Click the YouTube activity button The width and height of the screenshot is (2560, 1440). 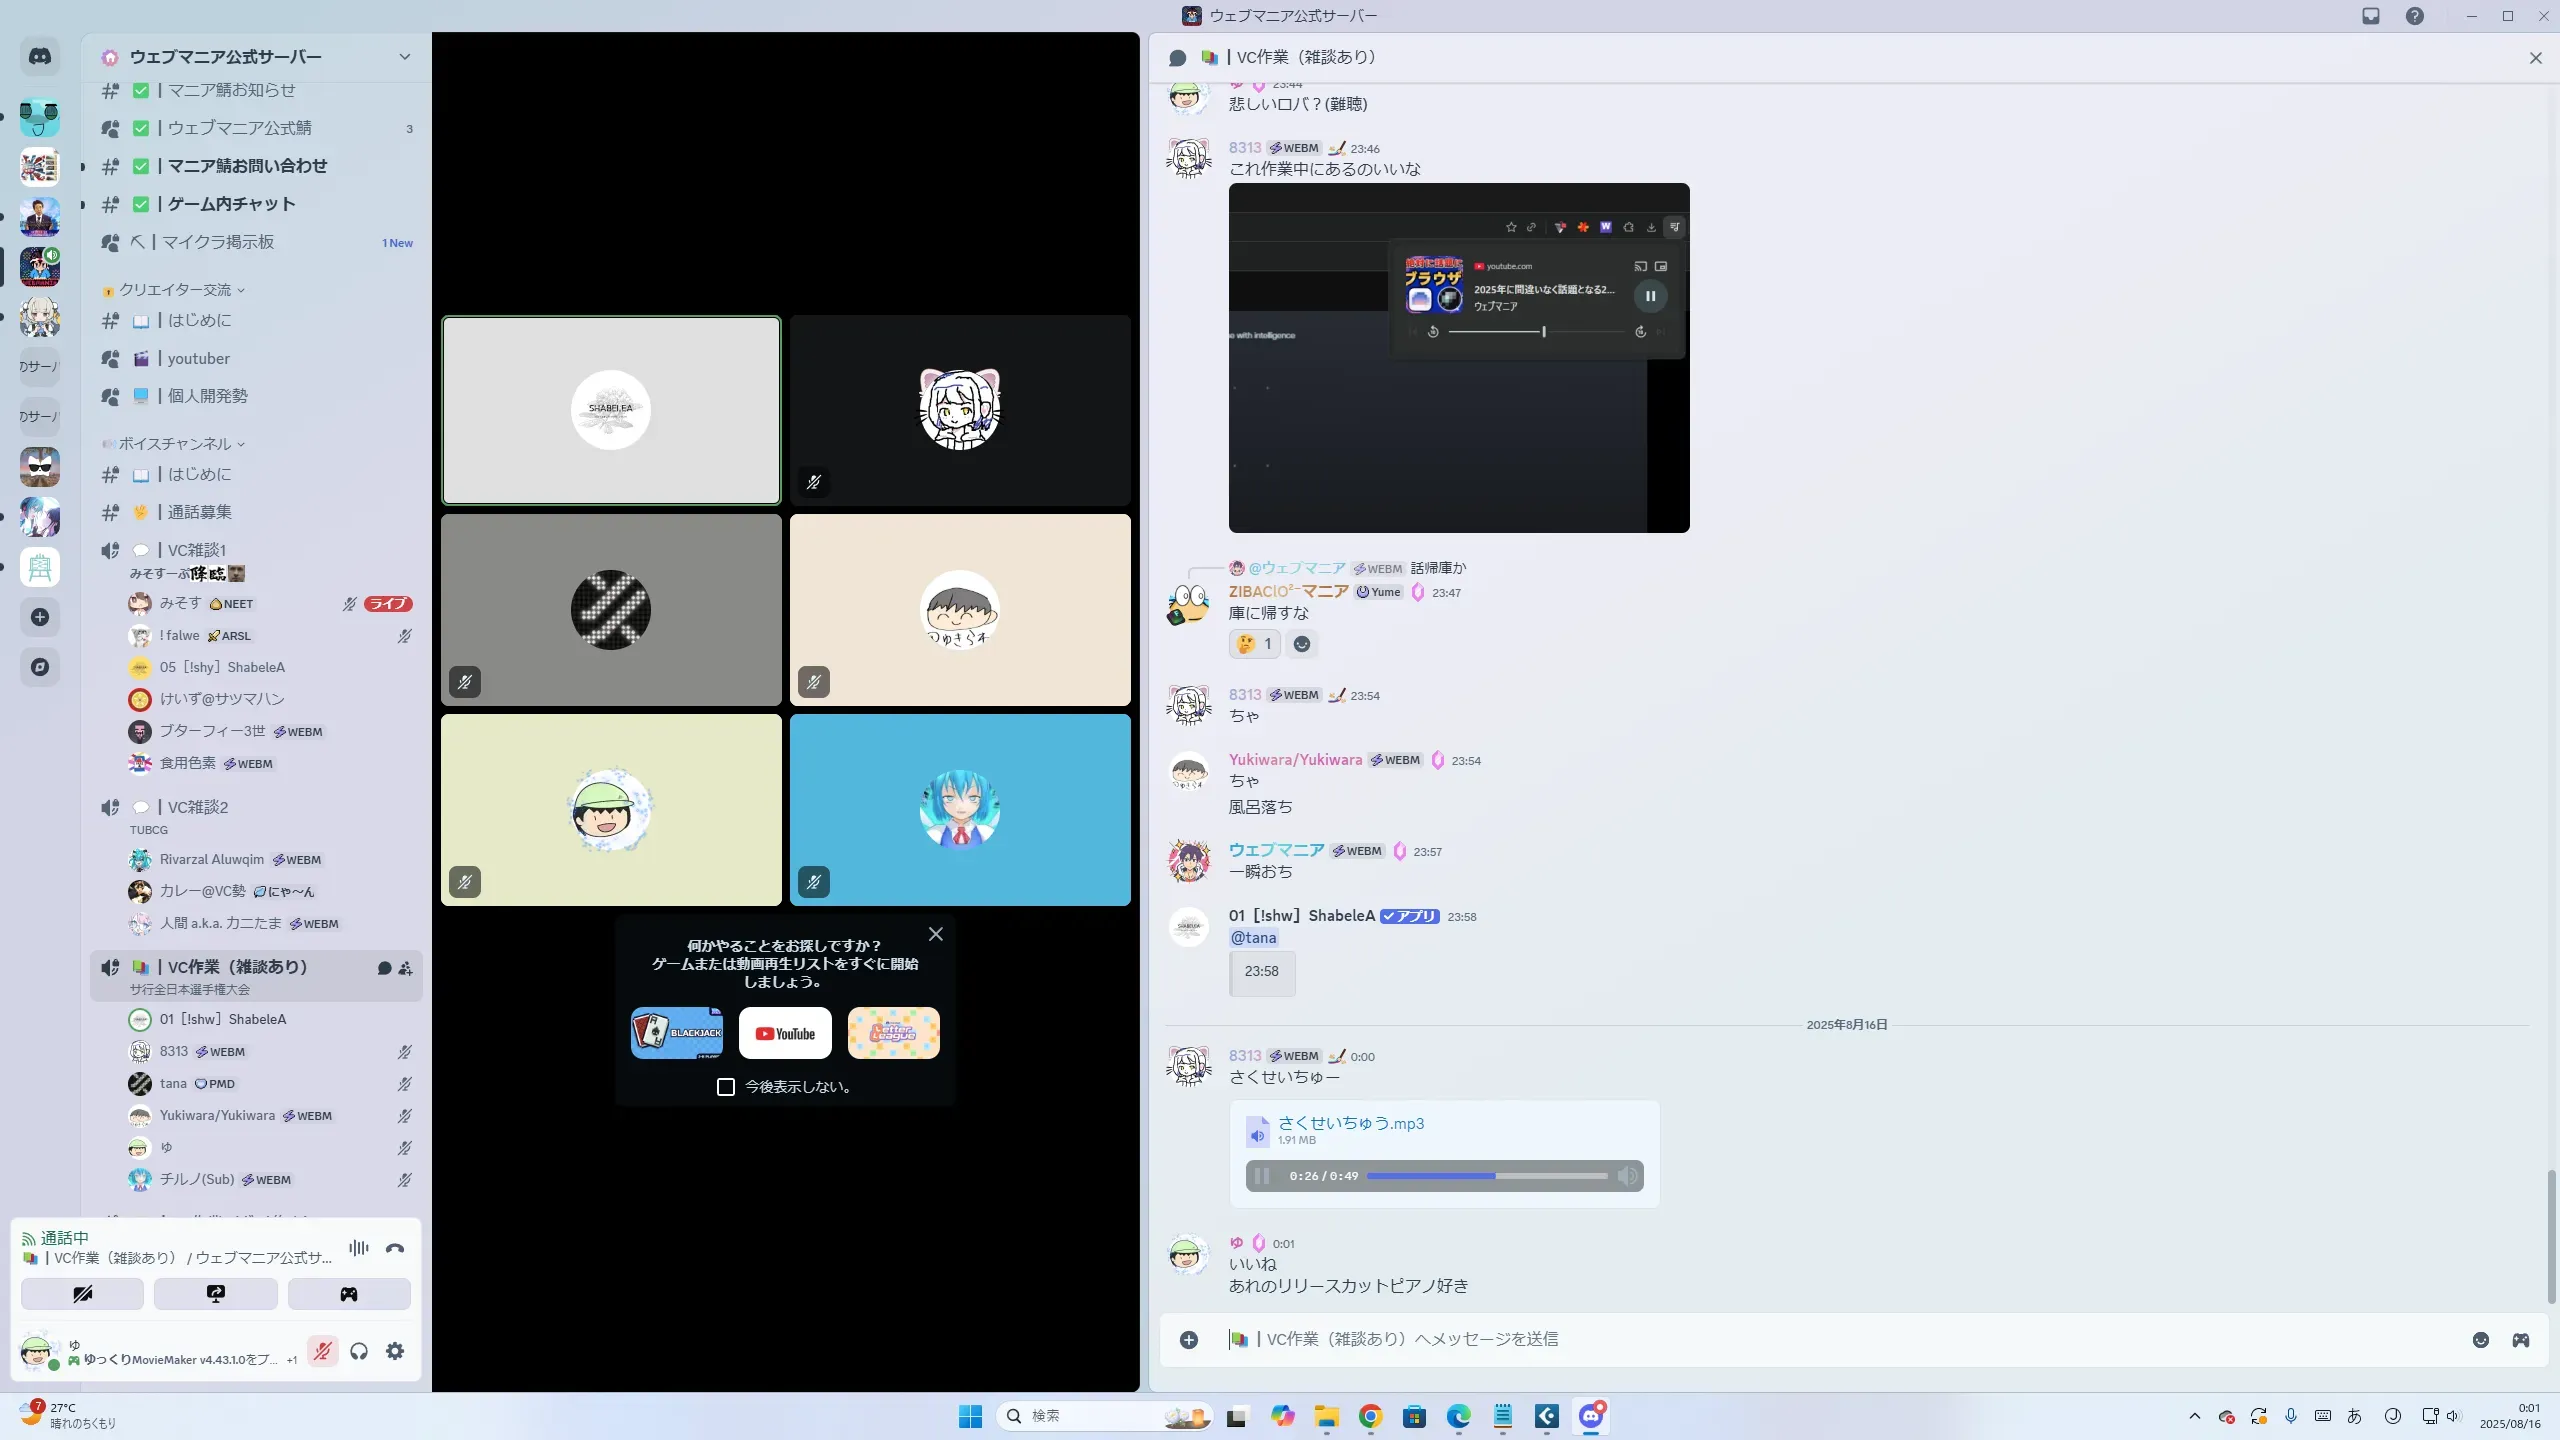tap(785, 1033)
